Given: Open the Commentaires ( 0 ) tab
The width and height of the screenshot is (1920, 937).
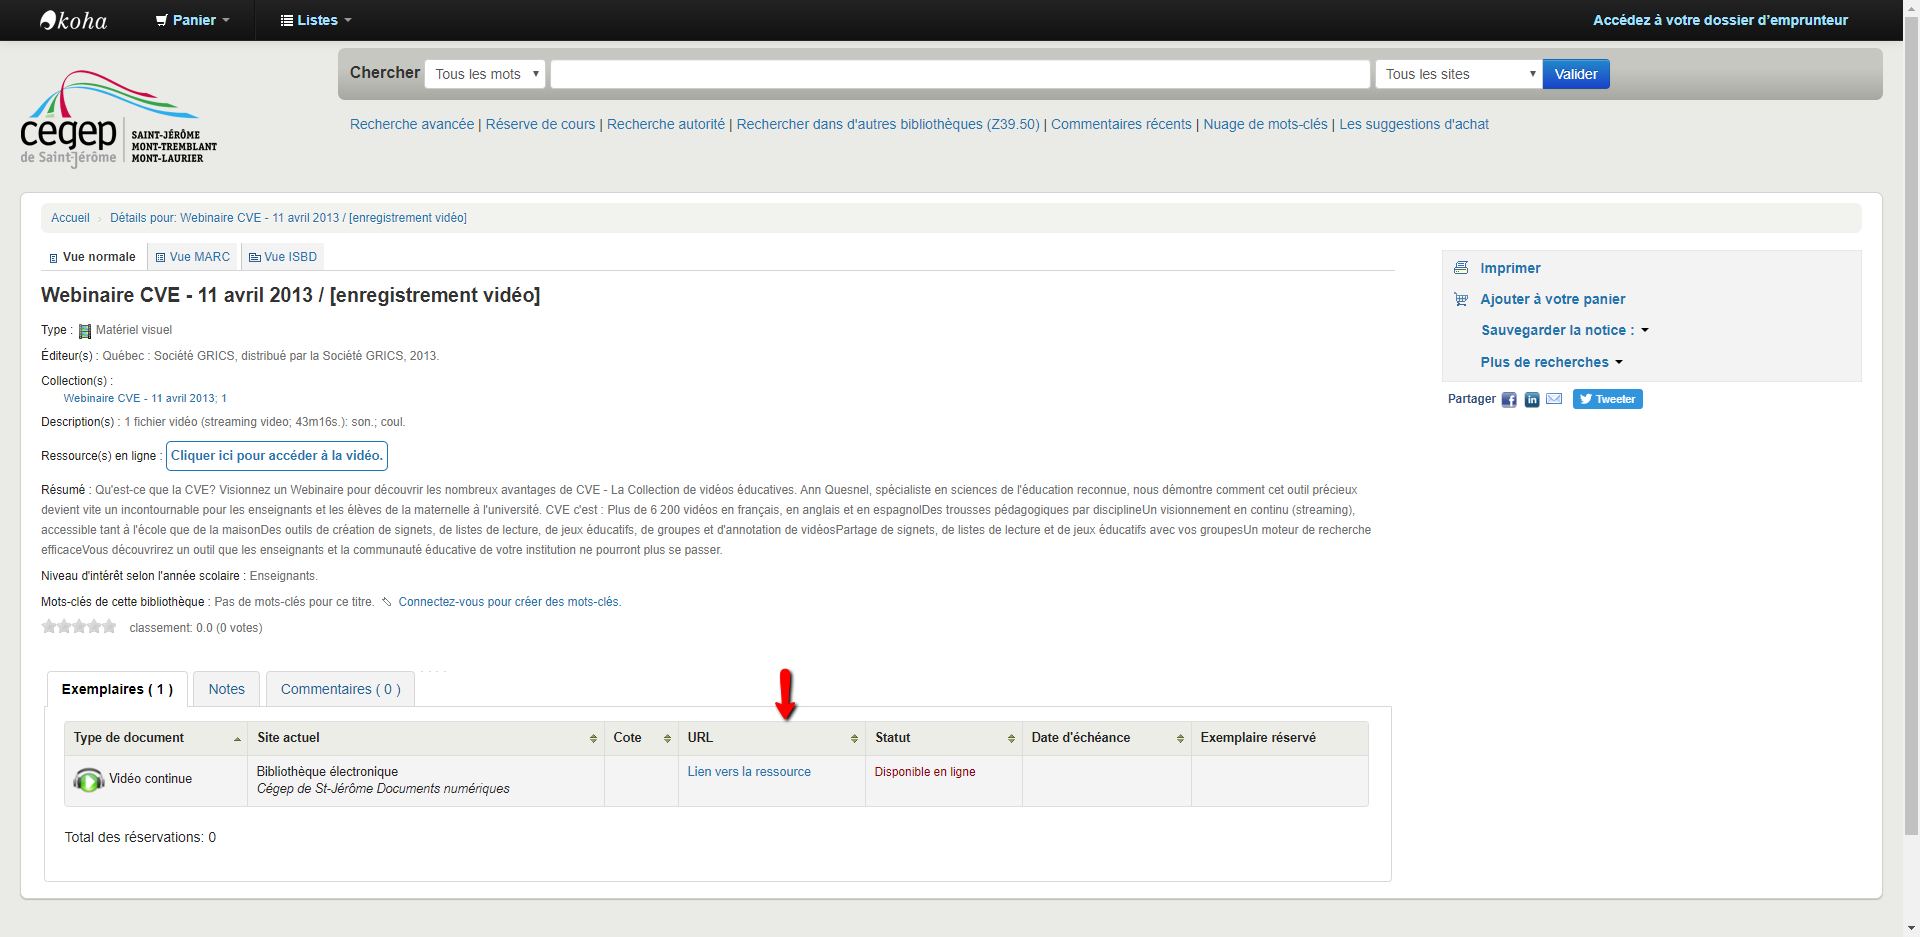Looking at the screenshot, I should point(340,689).
